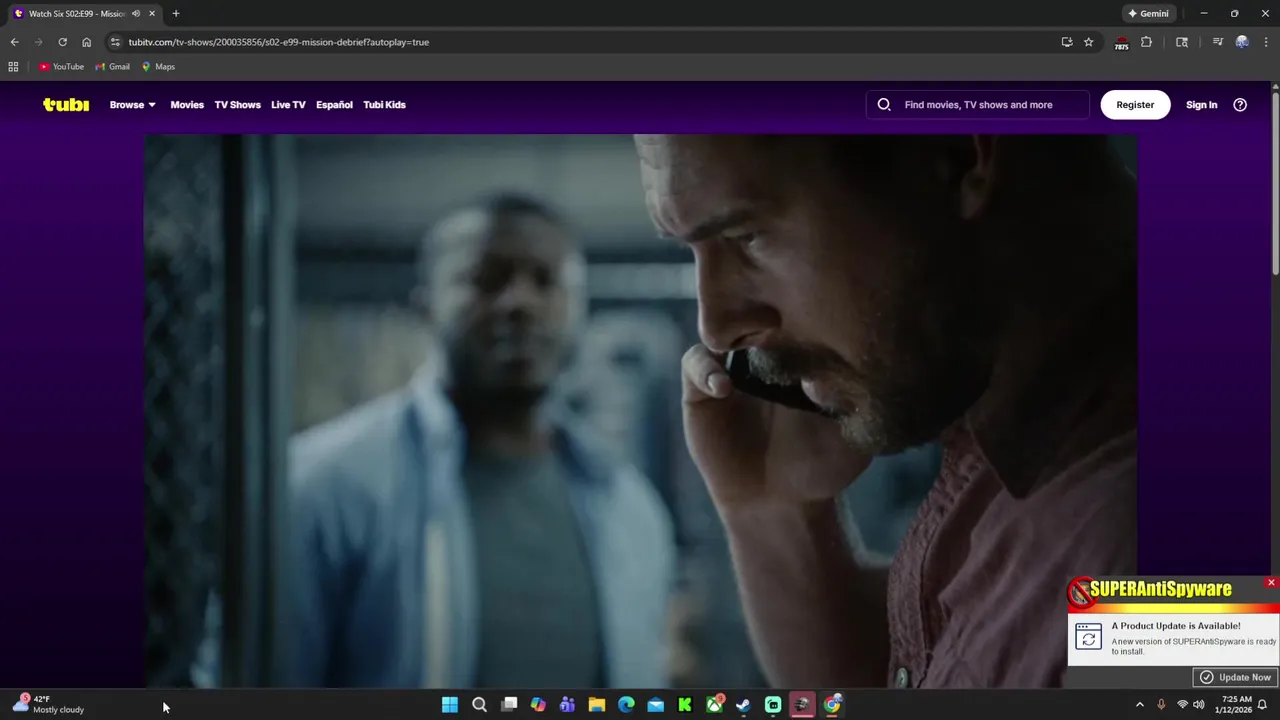Open the Gmail bookmark
Screen dimensions: 1280x720
click(x=112, y=67)
